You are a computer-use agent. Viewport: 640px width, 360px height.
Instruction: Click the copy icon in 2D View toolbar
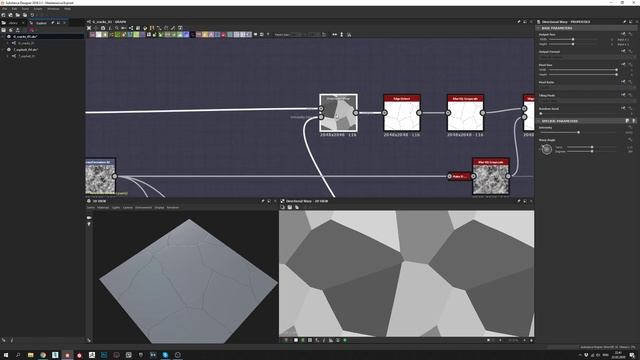[296, 207]
